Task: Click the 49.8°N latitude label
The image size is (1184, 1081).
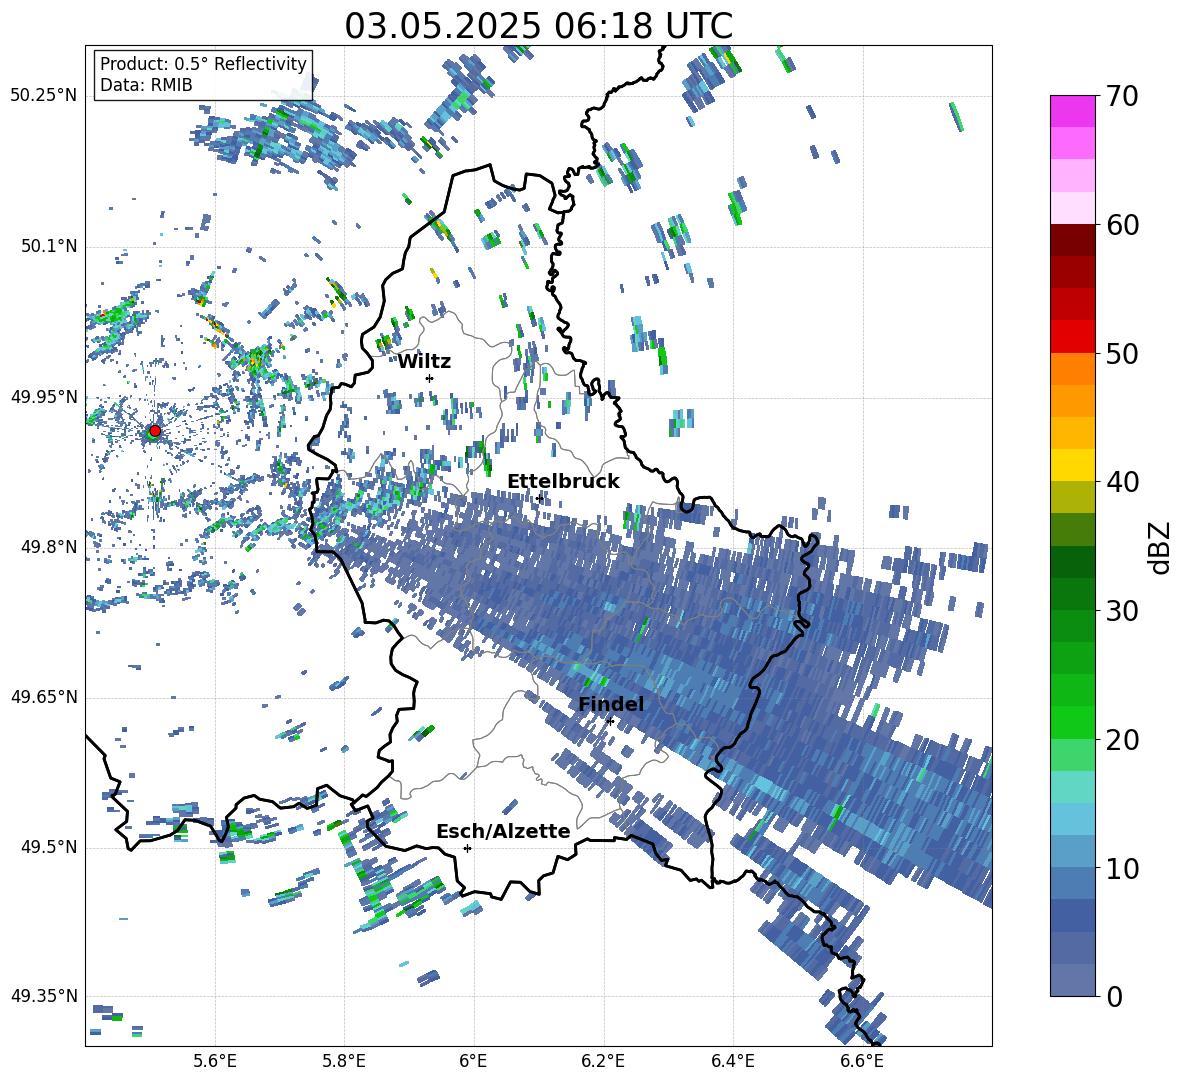Action: pyautogui.click(x=49, y=547)
